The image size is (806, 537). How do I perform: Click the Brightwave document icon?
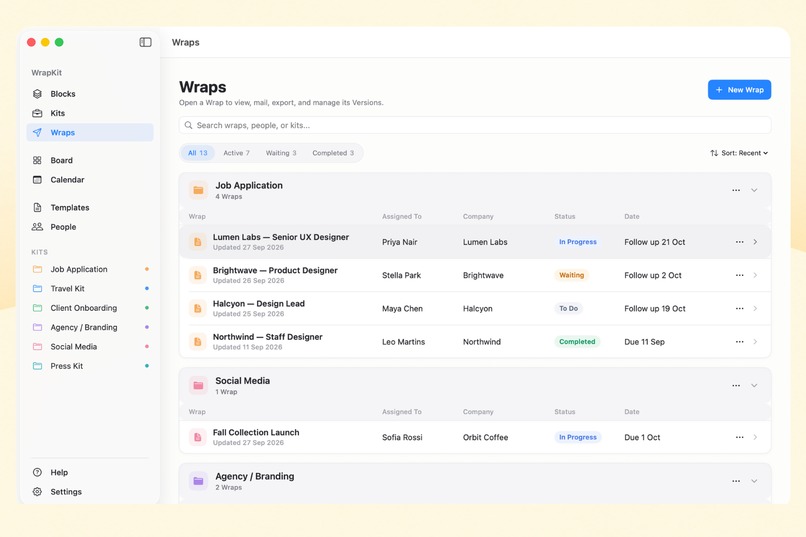click(x=197, y=275)
